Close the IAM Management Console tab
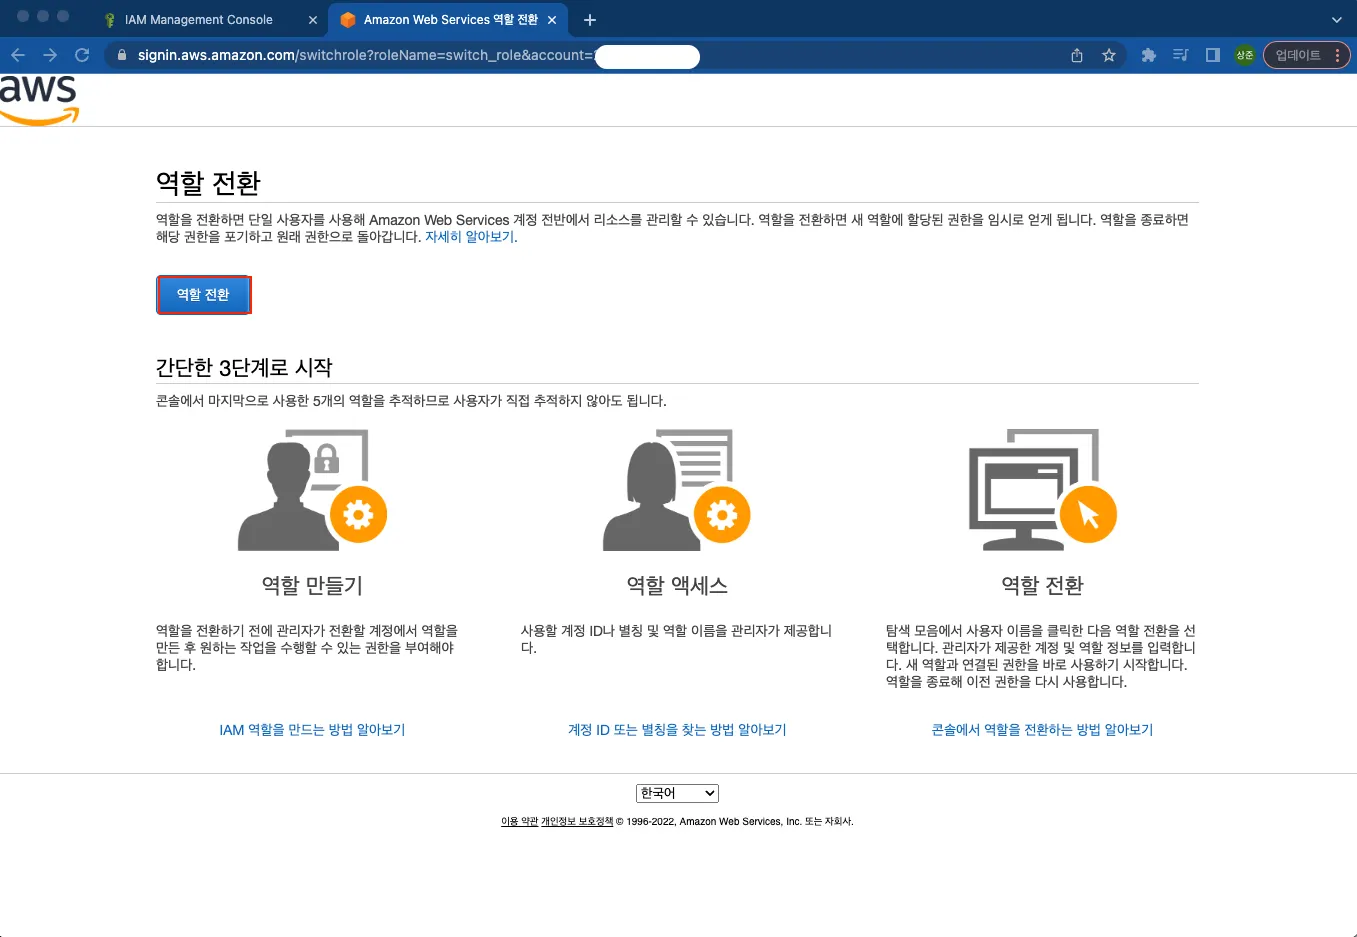Image resolution: width=1357 pixels, height=937 pixels. click(313, 20)
